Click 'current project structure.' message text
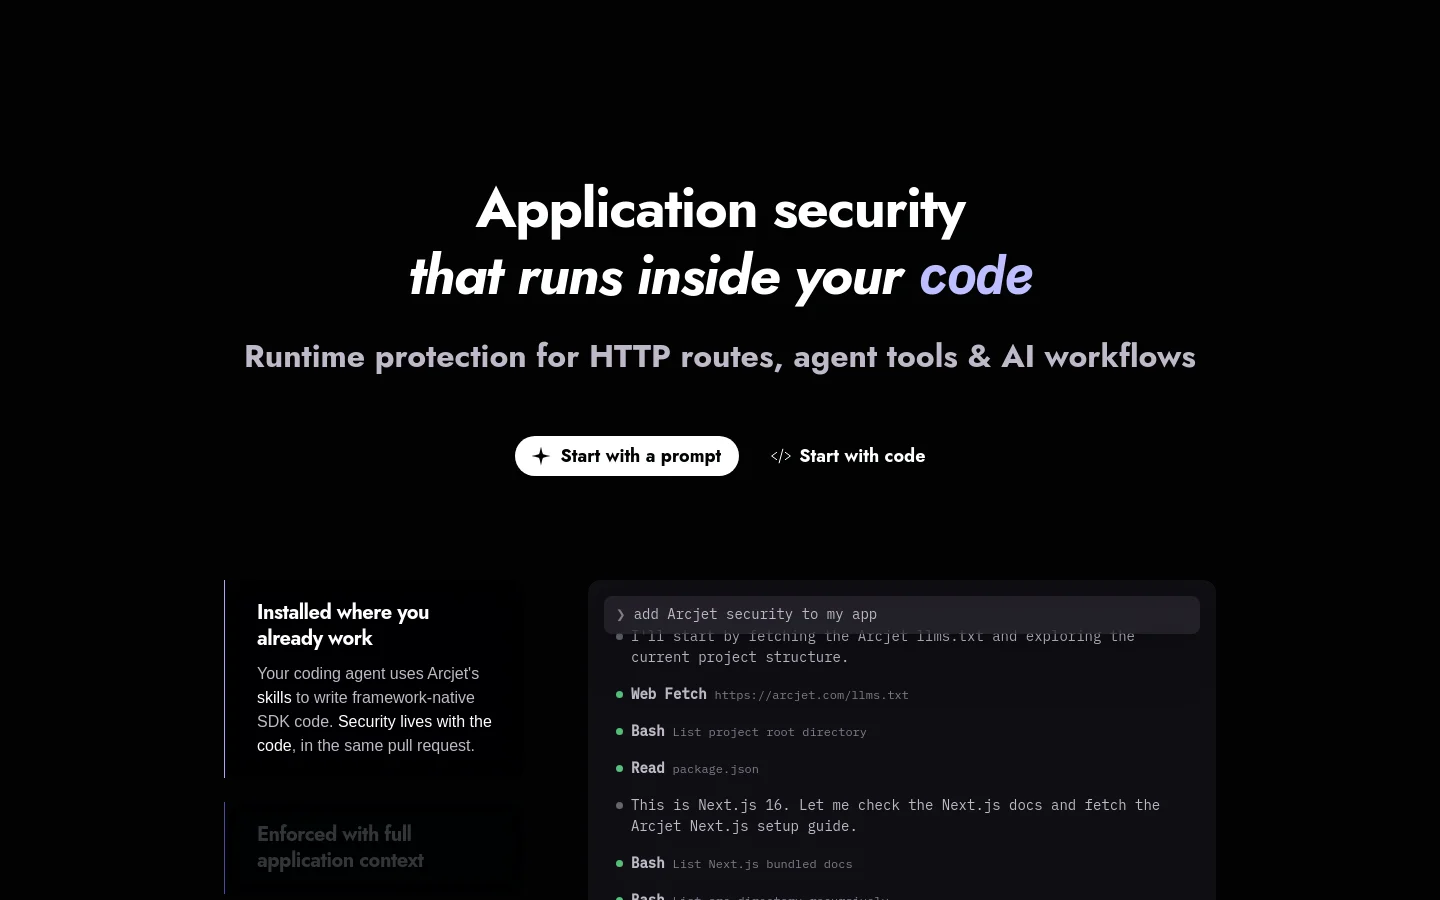Viewport: 1440px width, 900px height. click(x=739, y=657)
